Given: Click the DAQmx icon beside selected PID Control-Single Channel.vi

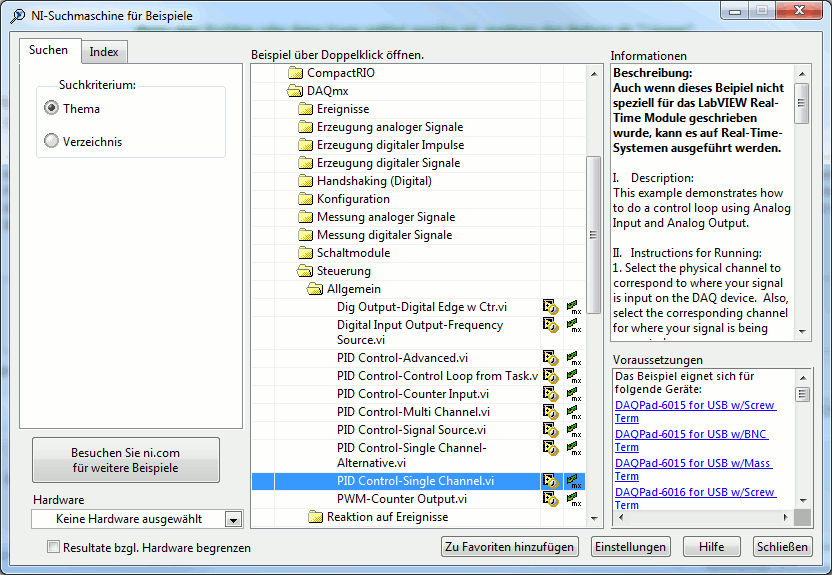Looking at the screenshot, I should (574, 481).
